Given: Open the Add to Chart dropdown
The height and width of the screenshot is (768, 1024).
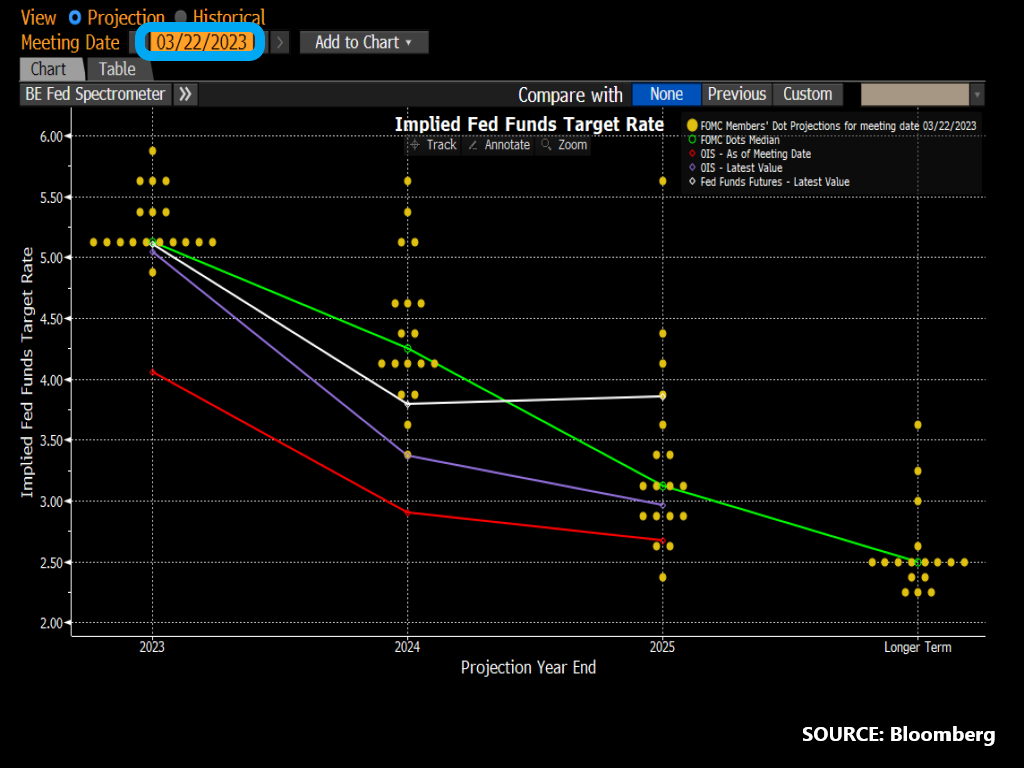Looking at the screenshot, I should tap(364, 42).
